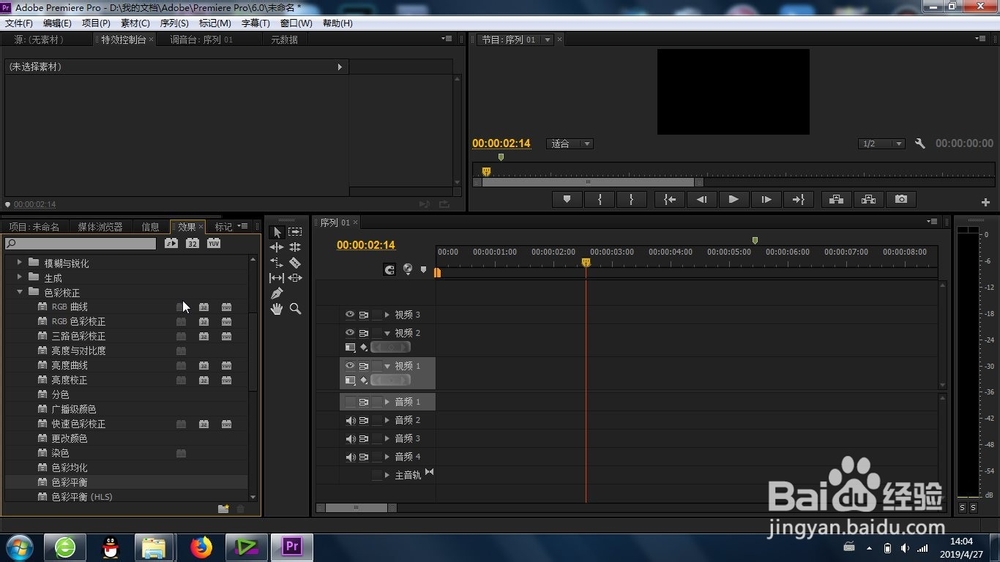Viewport: 1000px width, 562px height.
Task: Expand the 音频 1 track
Action: (x=387, y=402)
